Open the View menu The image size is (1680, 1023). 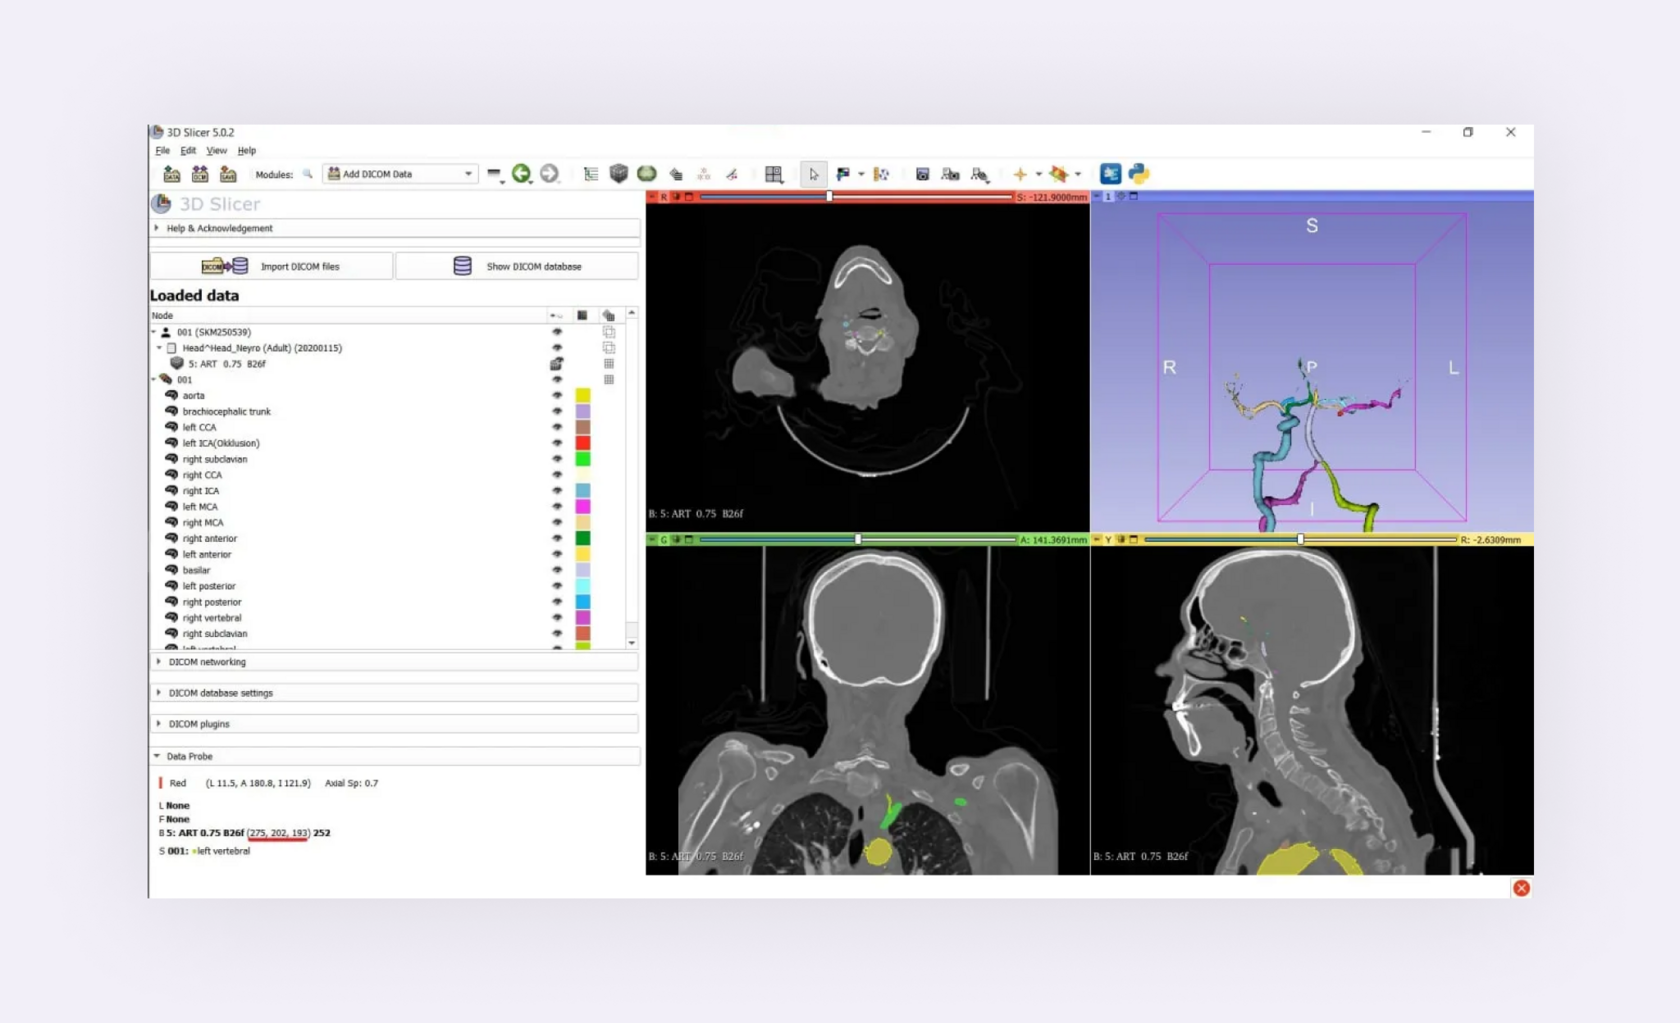click(x=216, y=150)
